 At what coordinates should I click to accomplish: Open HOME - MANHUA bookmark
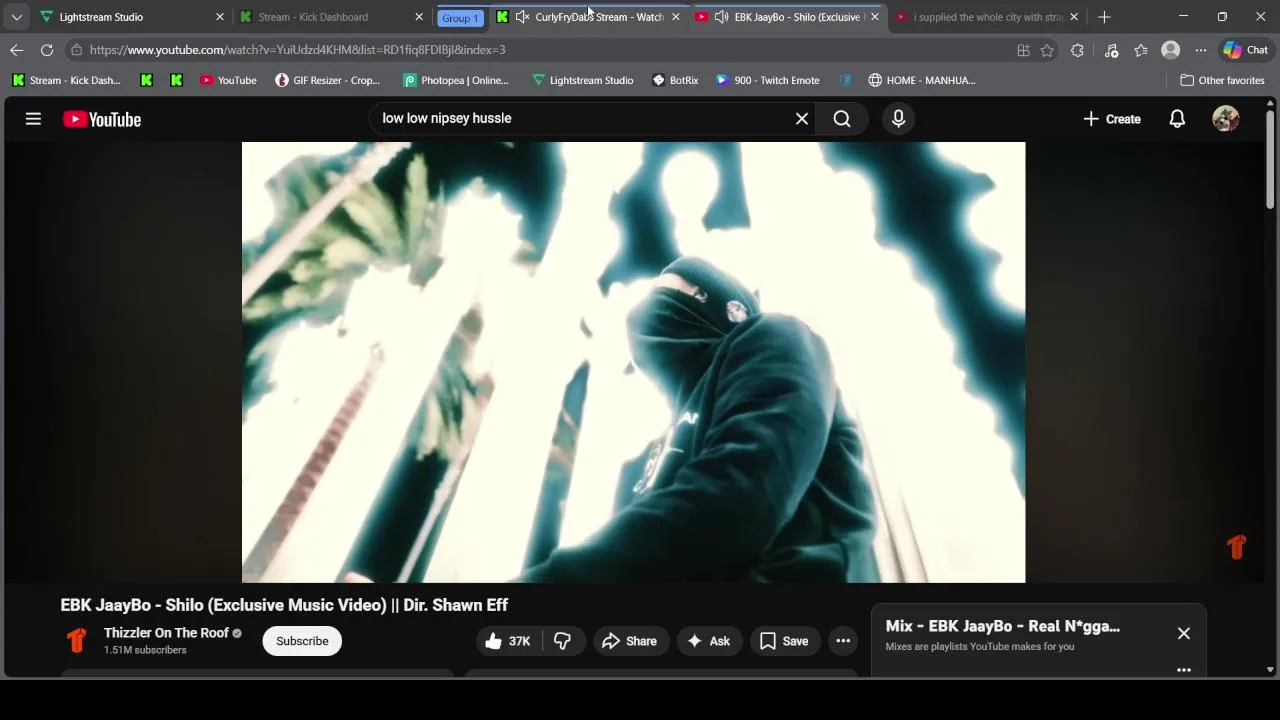(922, 80)
